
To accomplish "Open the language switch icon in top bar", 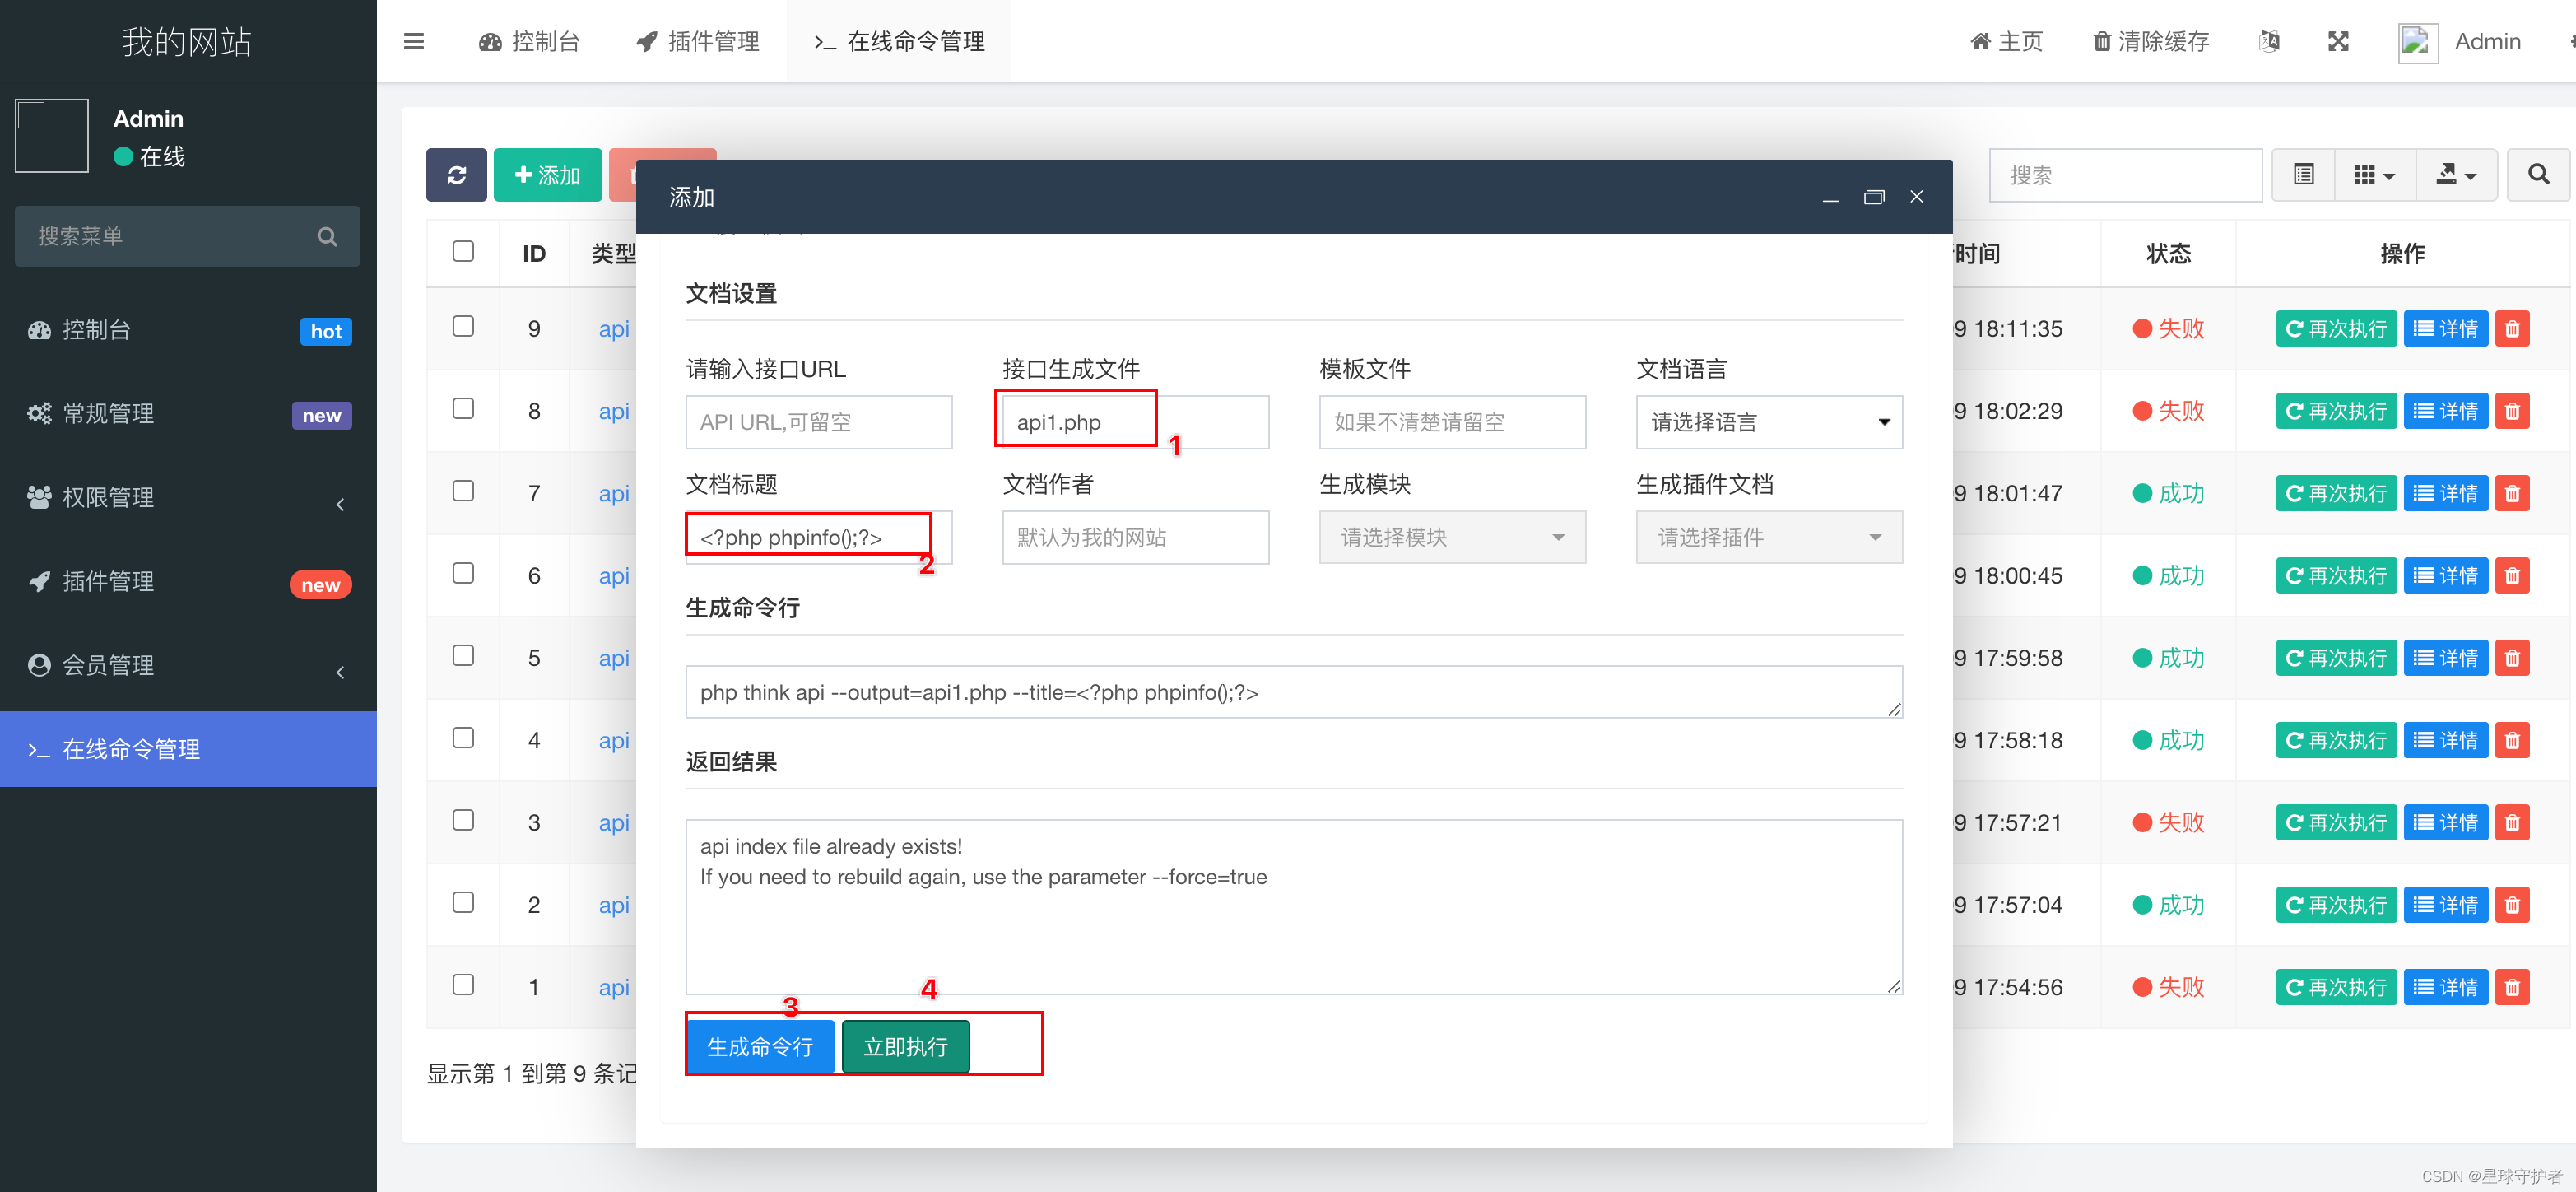I will pos(2269,41).
